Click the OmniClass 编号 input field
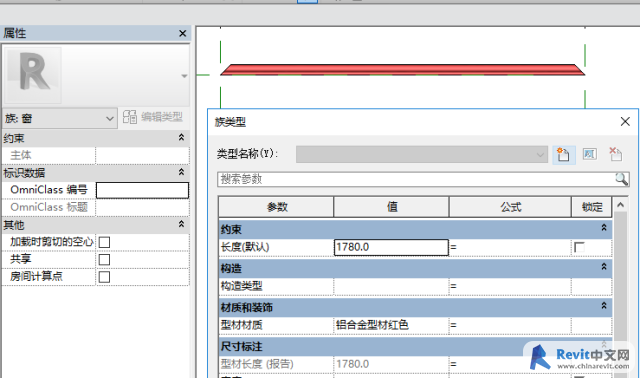This screenshot has width=640, height=378. point(142,190)
